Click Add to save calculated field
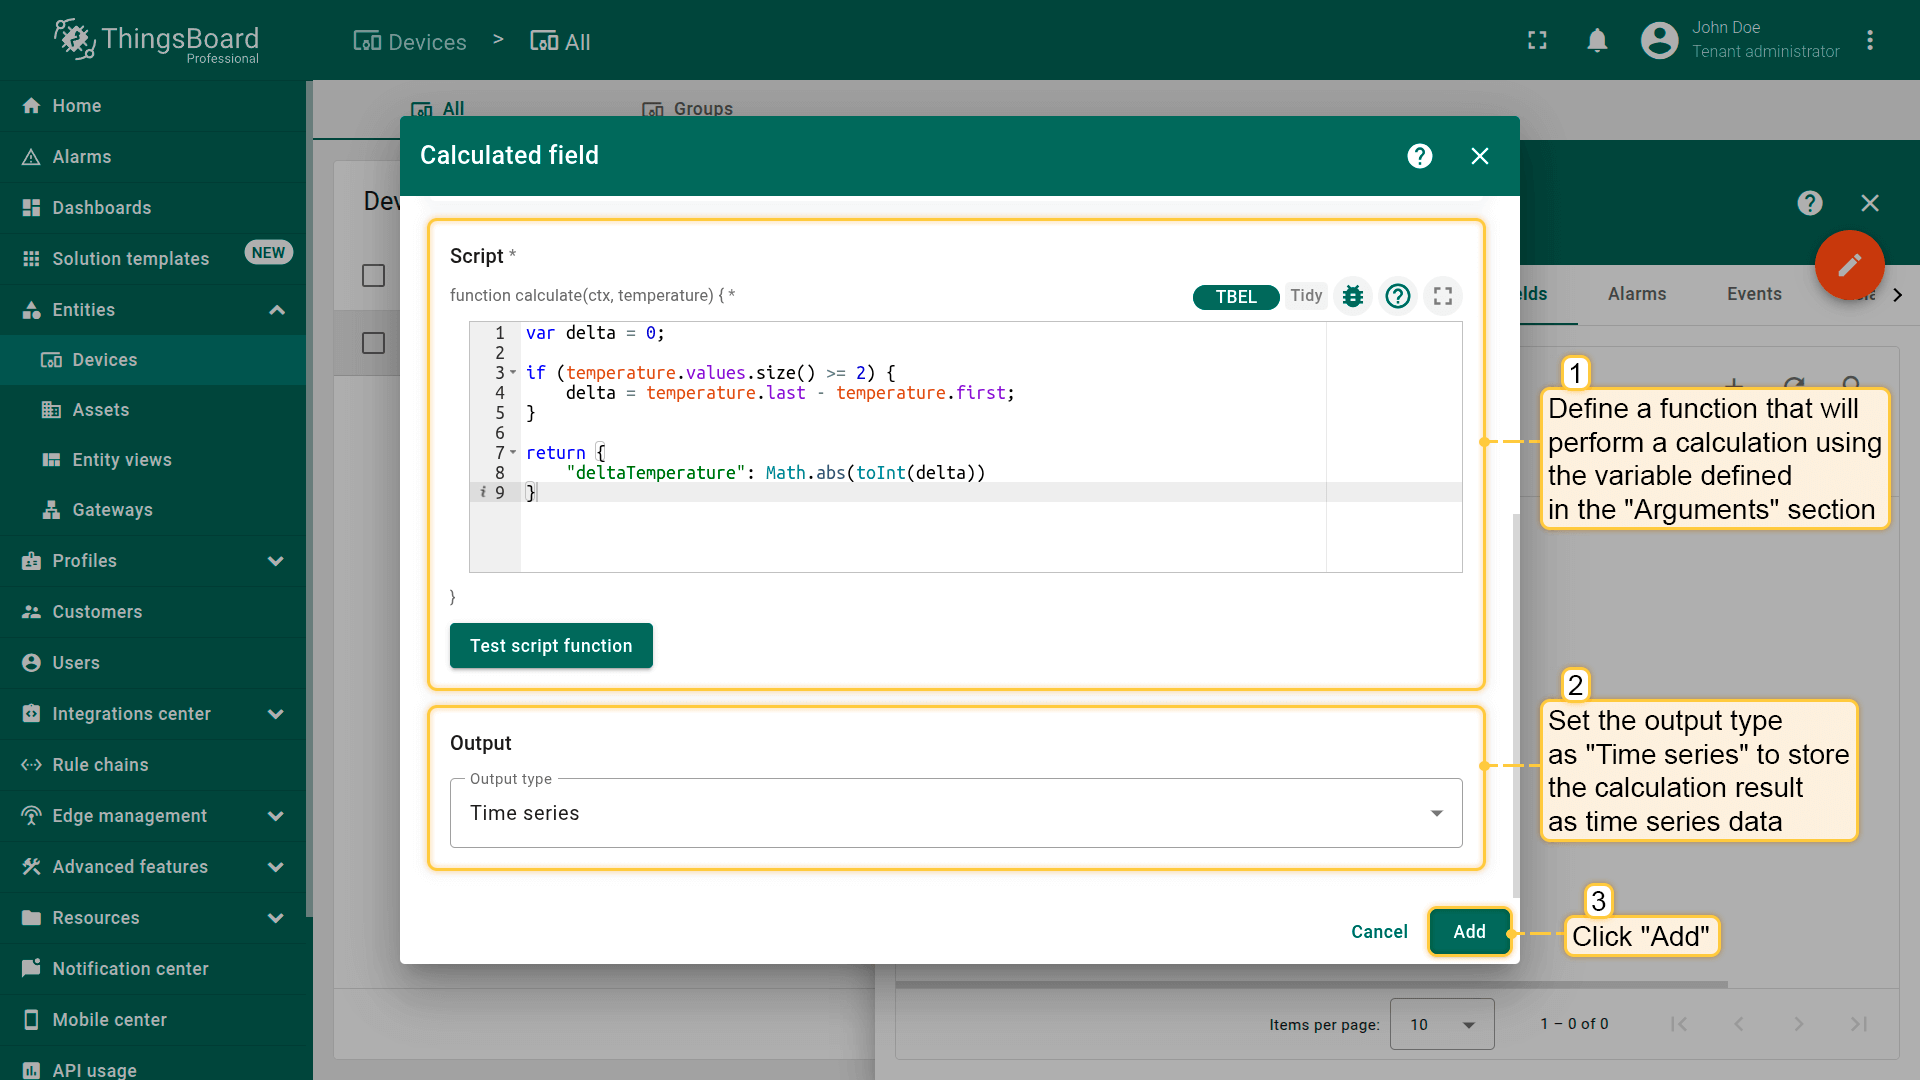 1468,932
